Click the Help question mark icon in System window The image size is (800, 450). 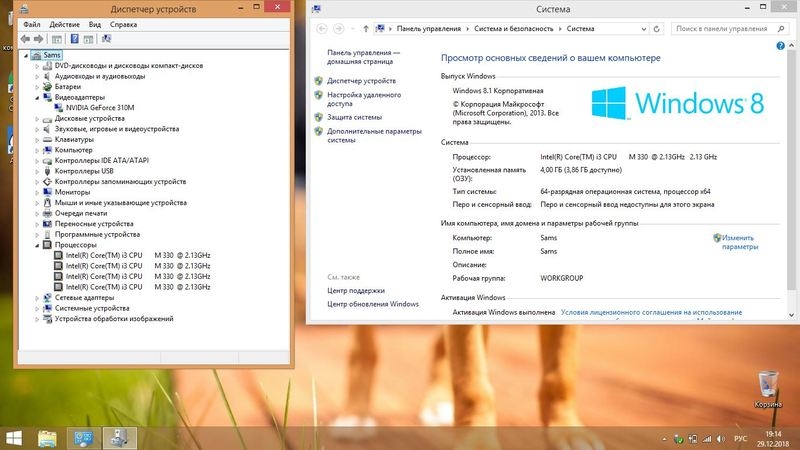780,46
